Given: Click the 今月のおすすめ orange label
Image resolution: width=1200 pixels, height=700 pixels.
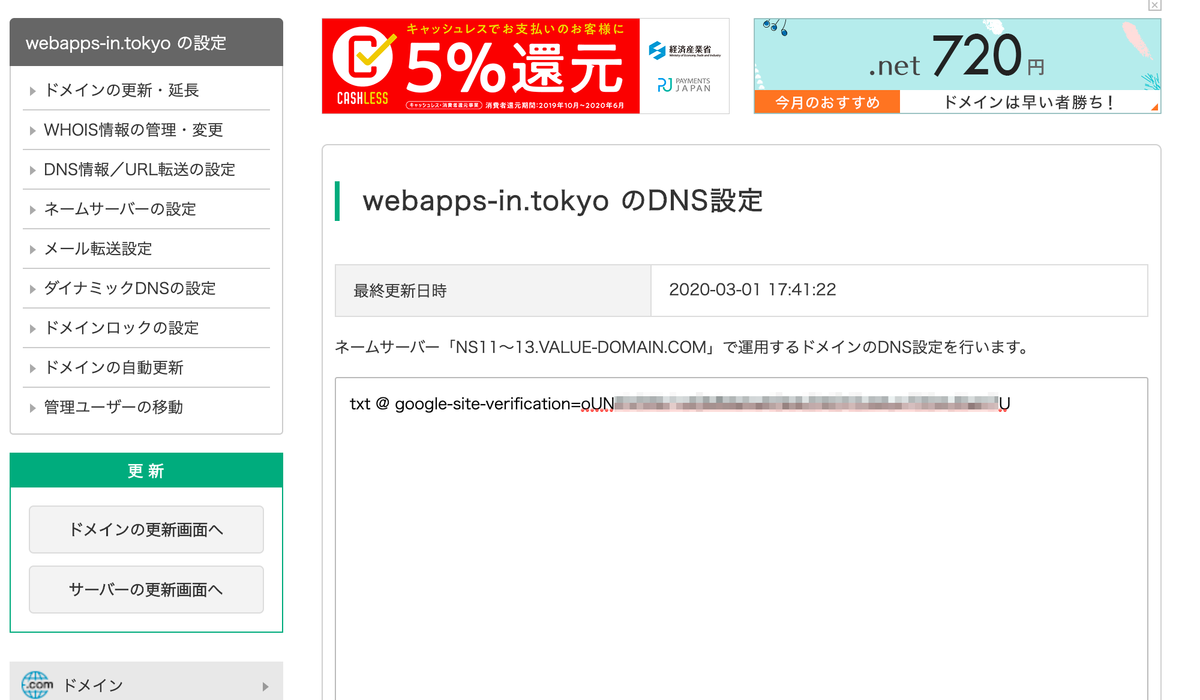Looking at the screenshot, I should [x=827, y=102].
